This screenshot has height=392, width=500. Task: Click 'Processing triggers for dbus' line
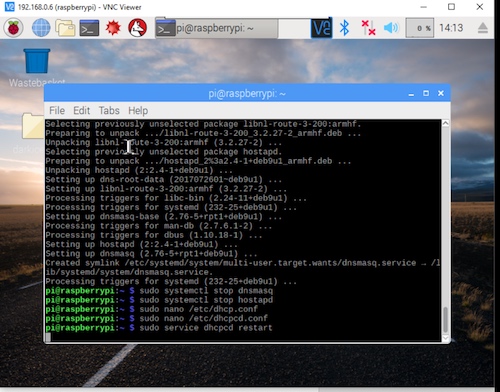click(x=154, y=235)
